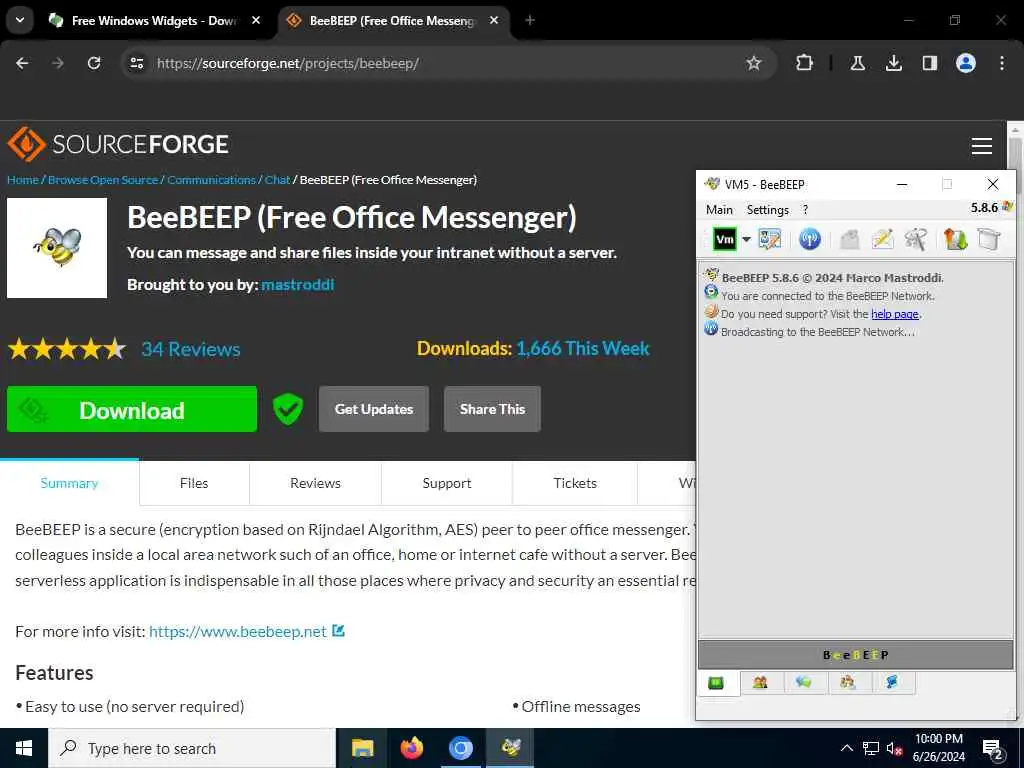Image resolution: width=1024 pixels, height=768 pixels.
Task: Open the status dropdown arrow next to Vm
Action: 746,239
